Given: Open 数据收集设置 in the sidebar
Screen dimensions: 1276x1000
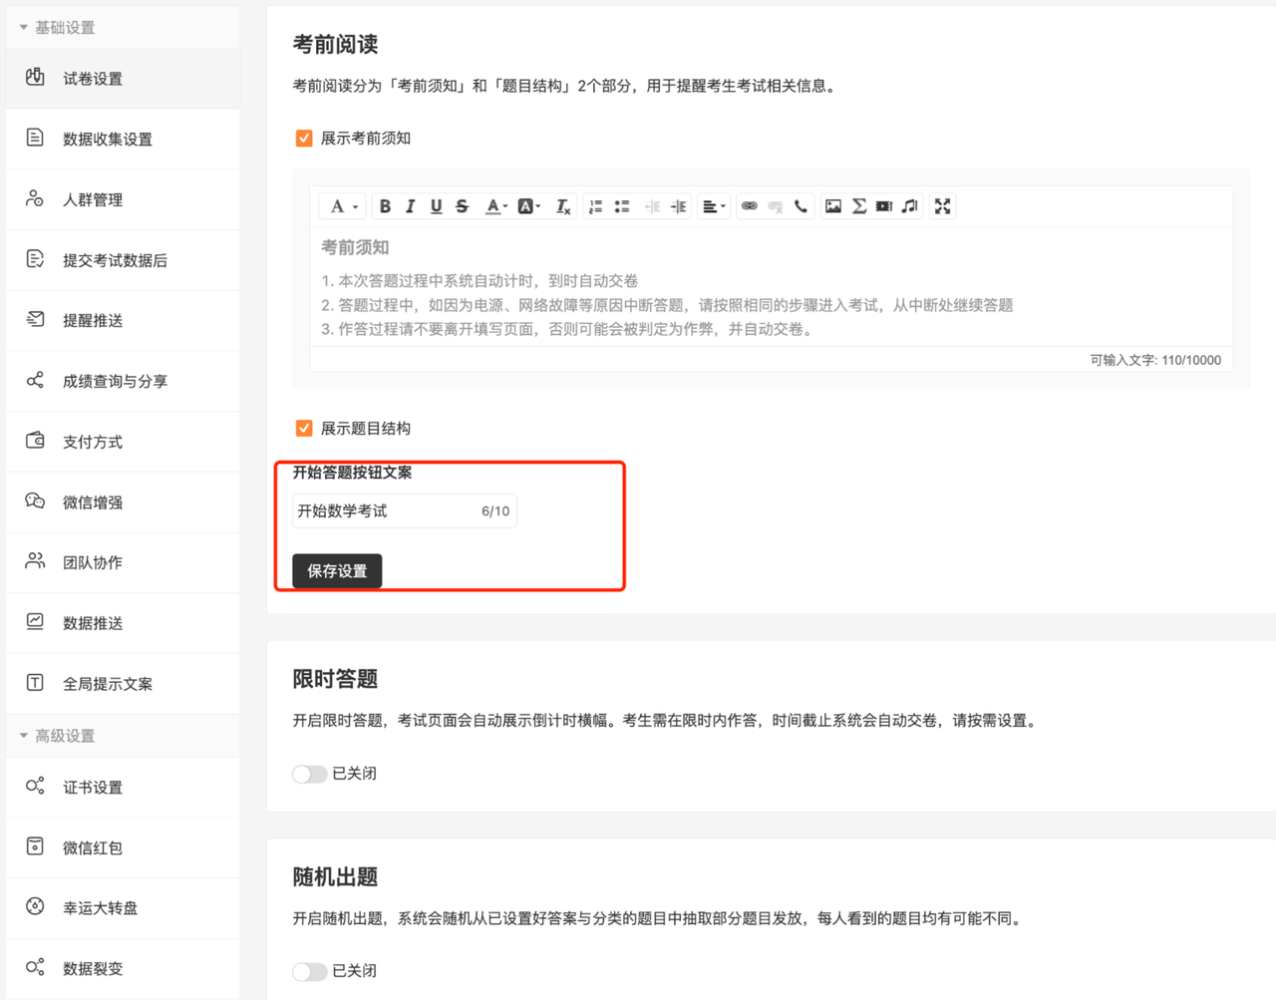Looking at the screenshot, I should pyautogui.click(x=123, y=139).
